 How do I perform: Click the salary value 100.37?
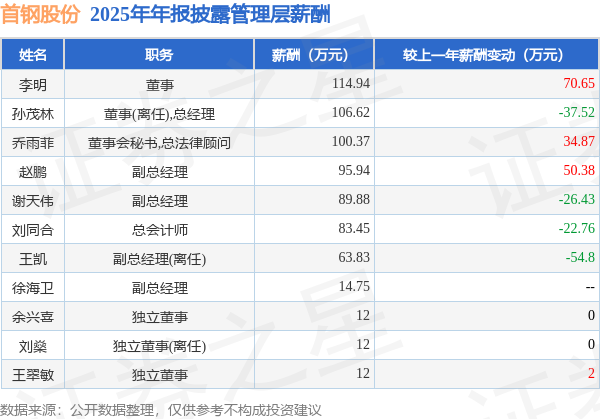[351, 141]
